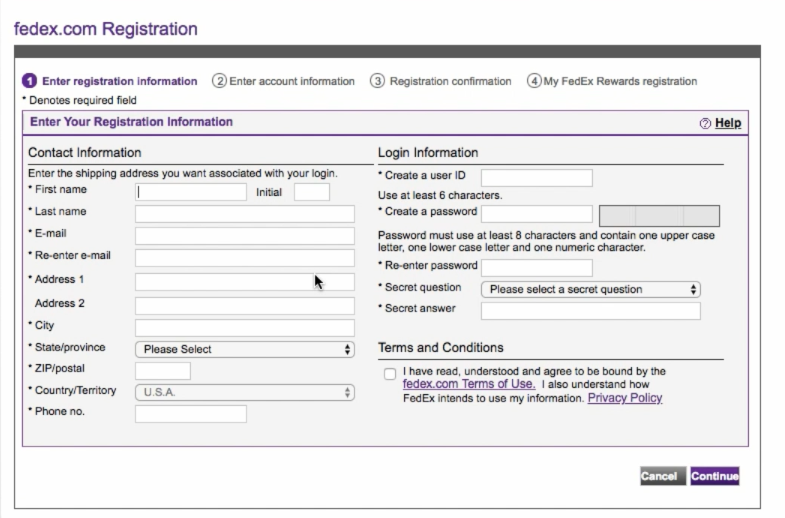
Task: Focus the Create a password field
Action: (537, 214)
